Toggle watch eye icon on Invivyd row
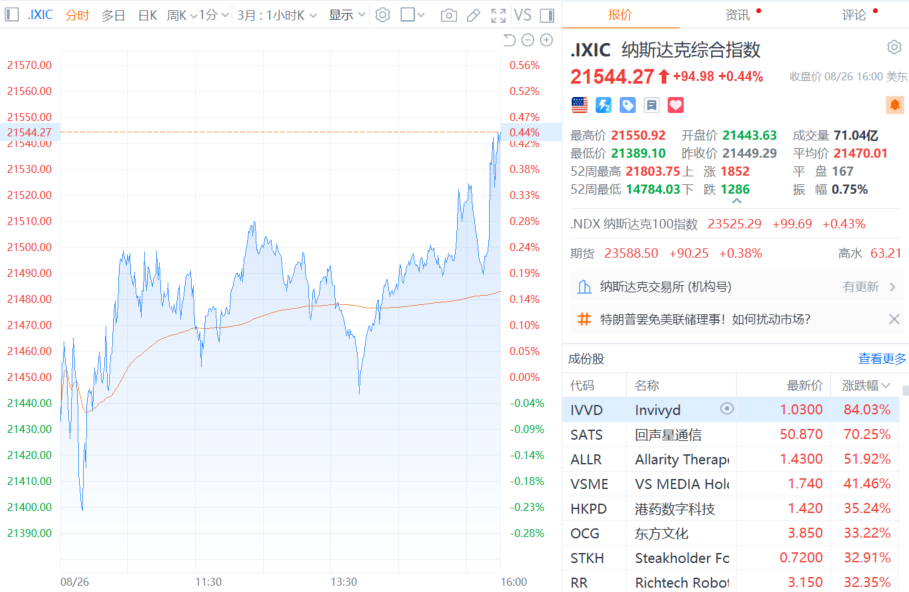Screen dimensions: 909x592 coord(726,409)
